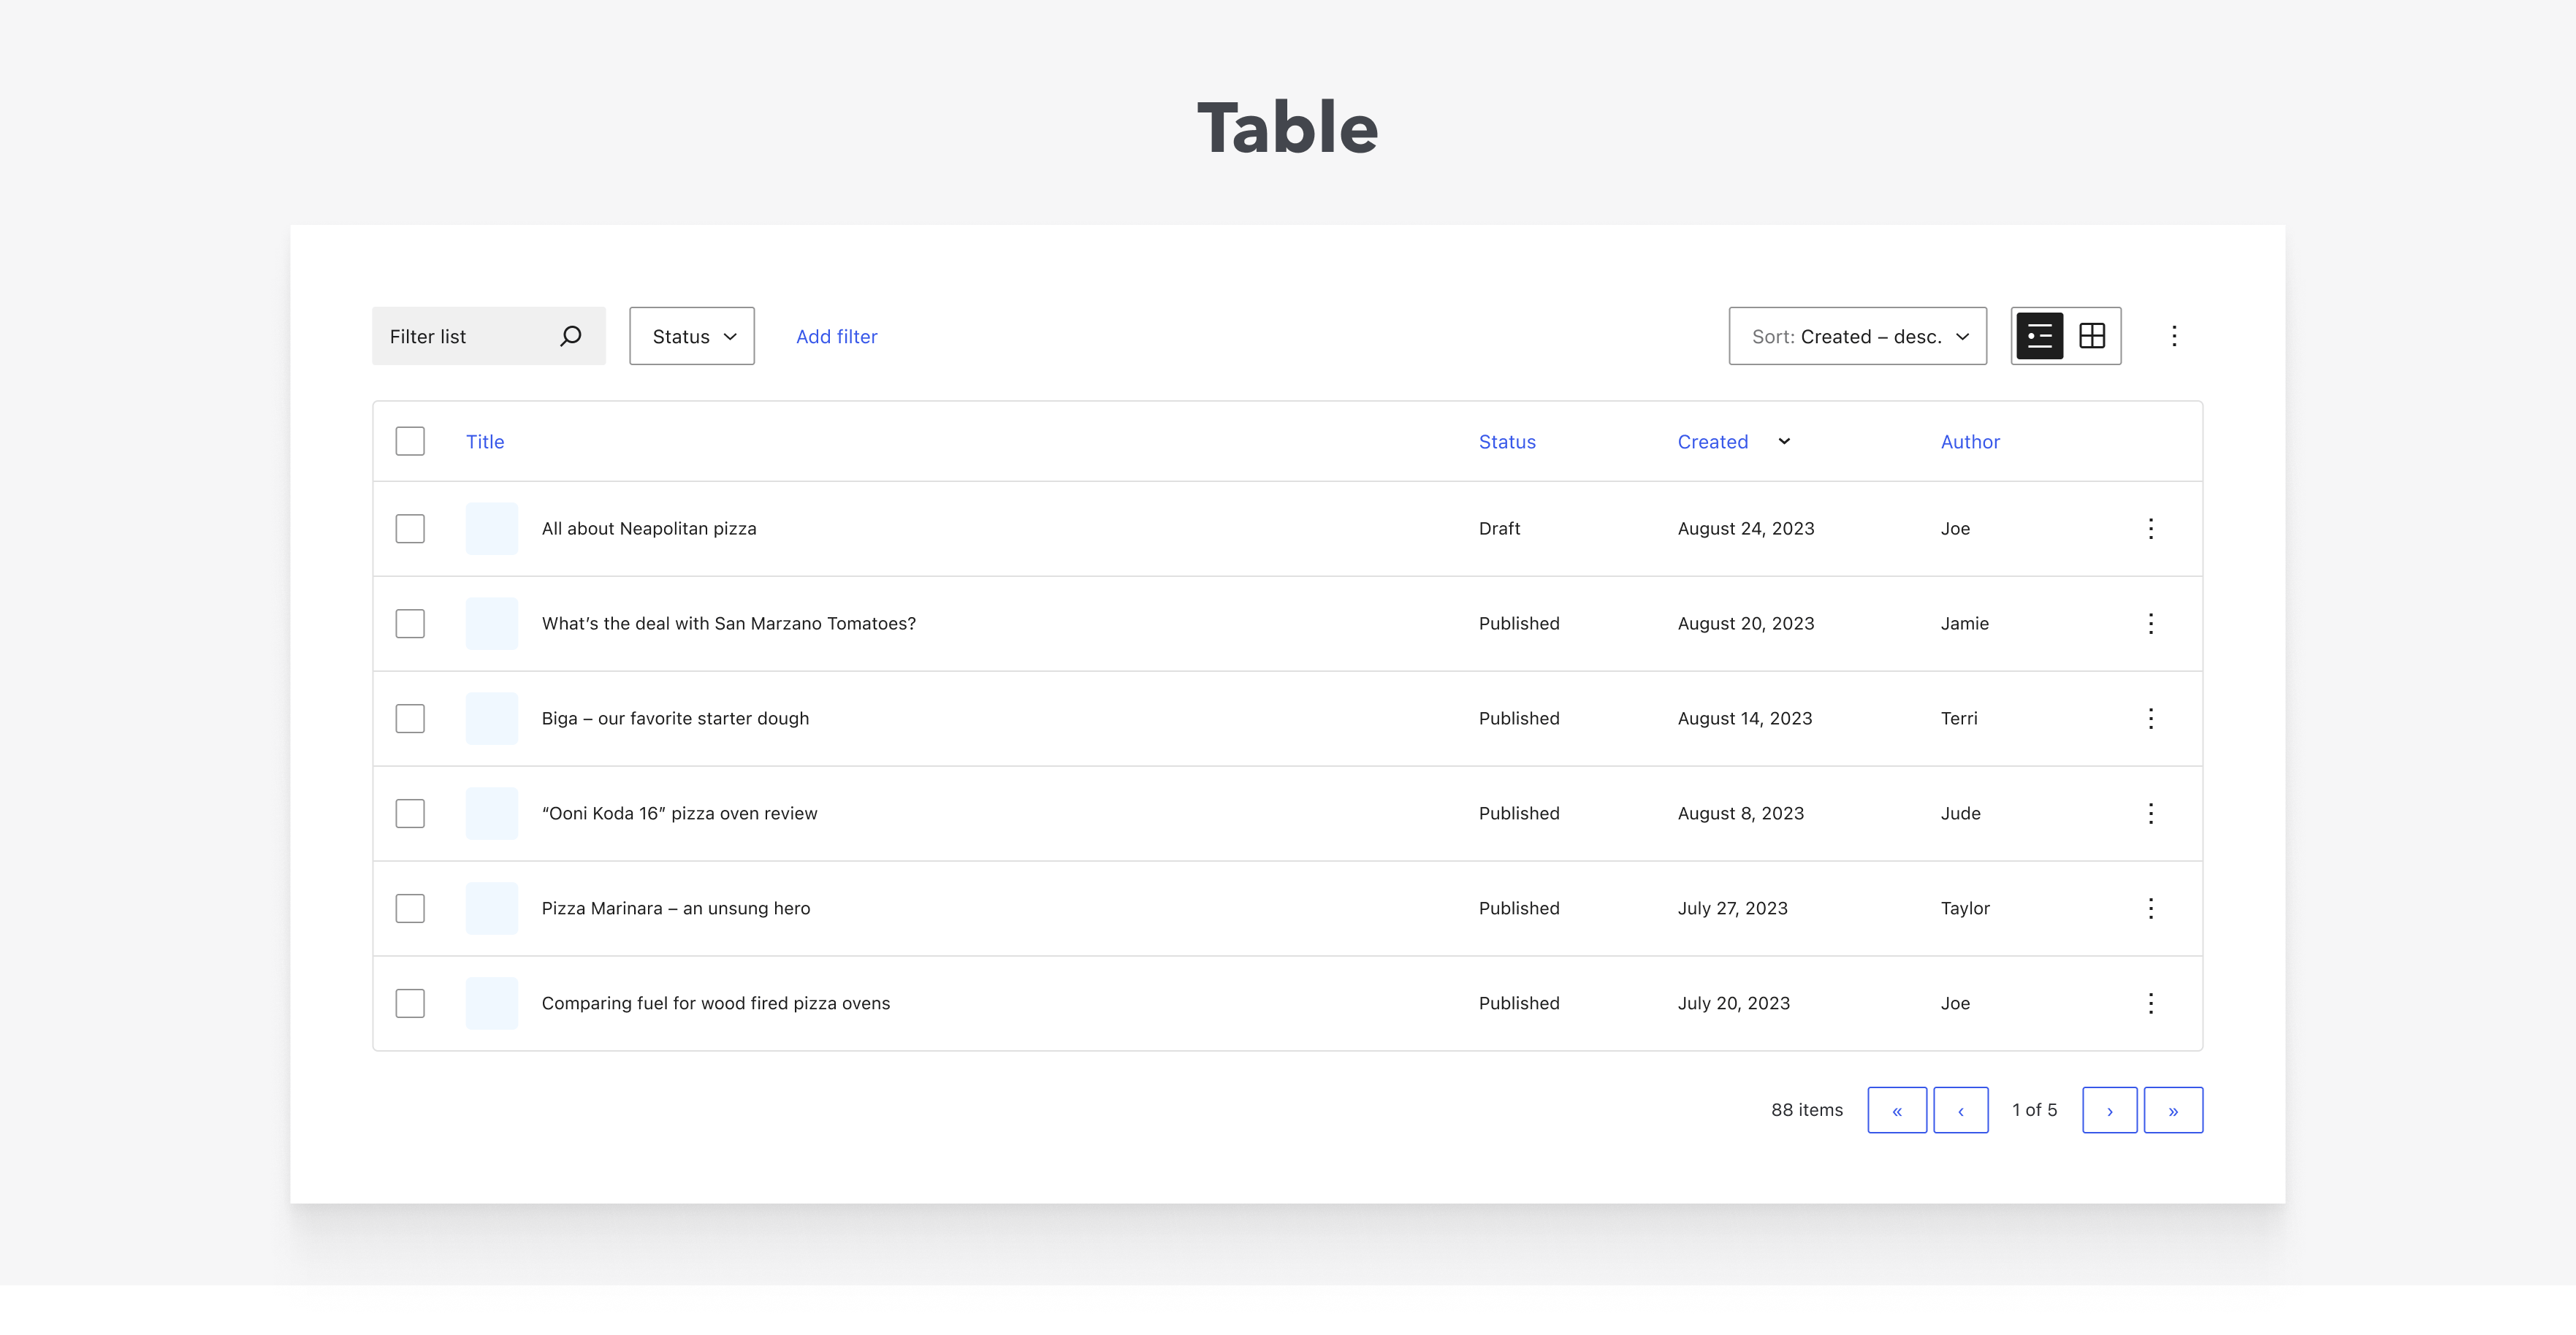This screenshot has width=2576, height=1335.
Task: Jump to first page button
Action: tap(1897, 1110)
